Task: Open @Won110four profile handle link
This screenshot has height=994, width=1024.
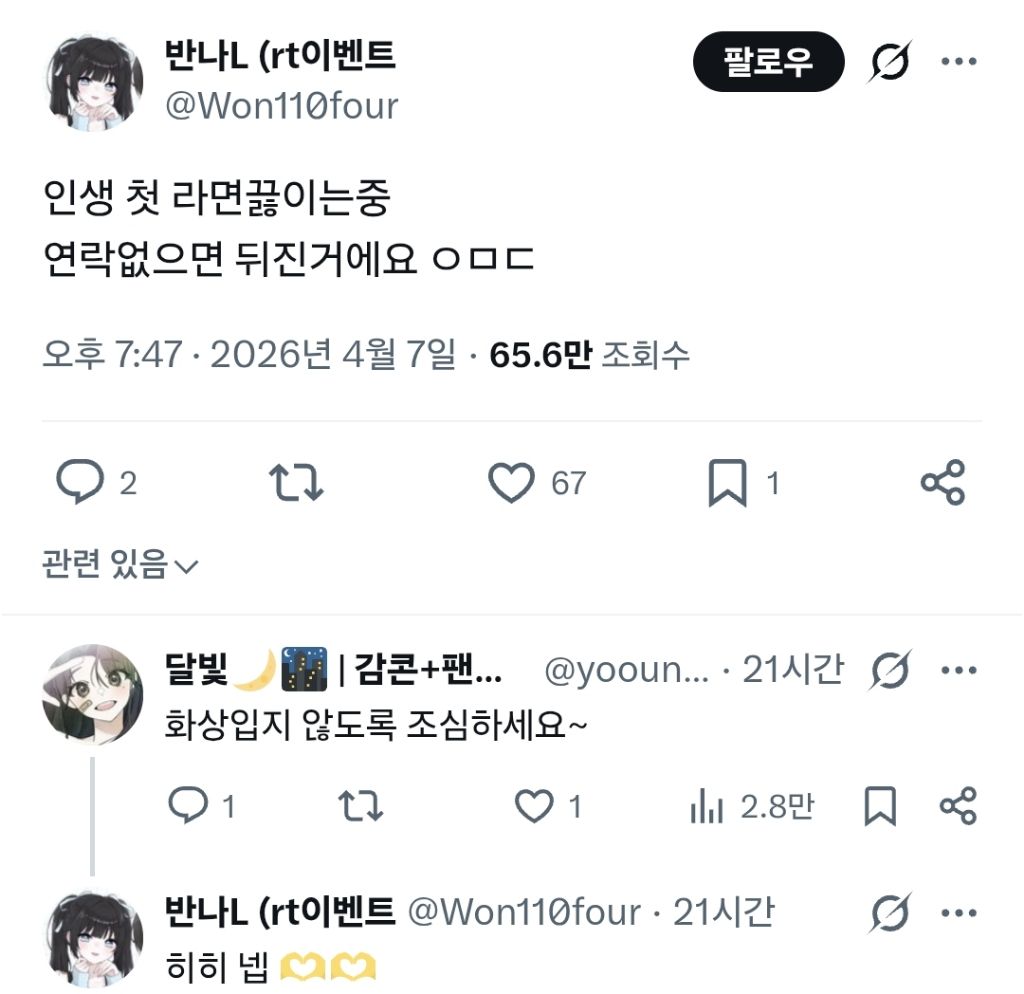Action: pyautogui.click(x=281, y=106)
